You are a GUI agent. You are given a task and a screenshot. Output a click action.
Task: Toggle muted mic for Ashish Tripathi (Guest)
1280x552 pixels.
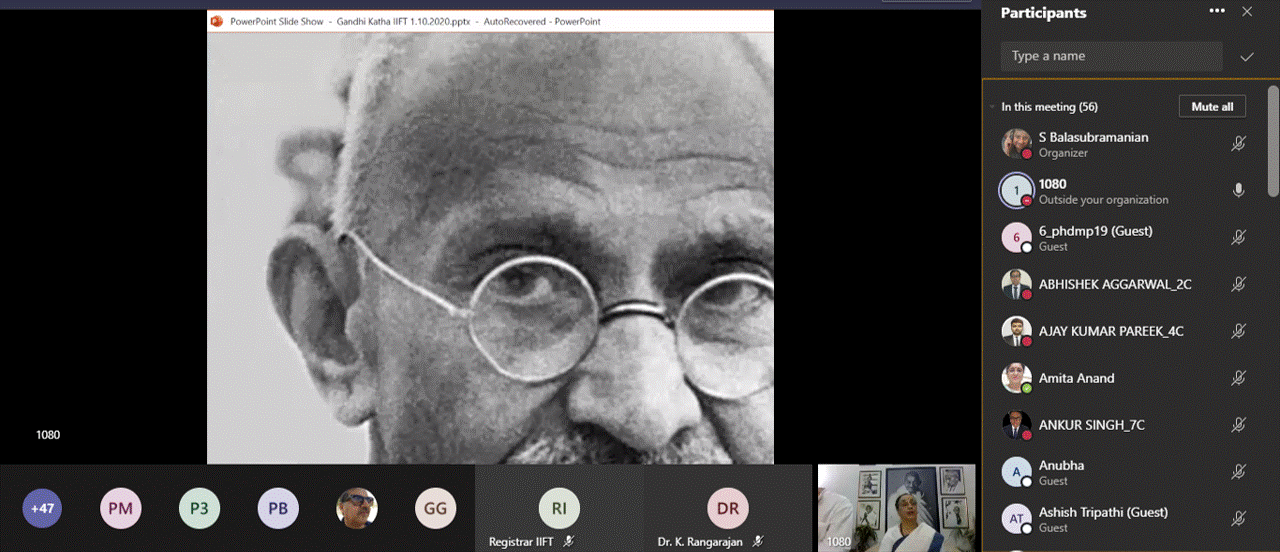click(1238, 519)
